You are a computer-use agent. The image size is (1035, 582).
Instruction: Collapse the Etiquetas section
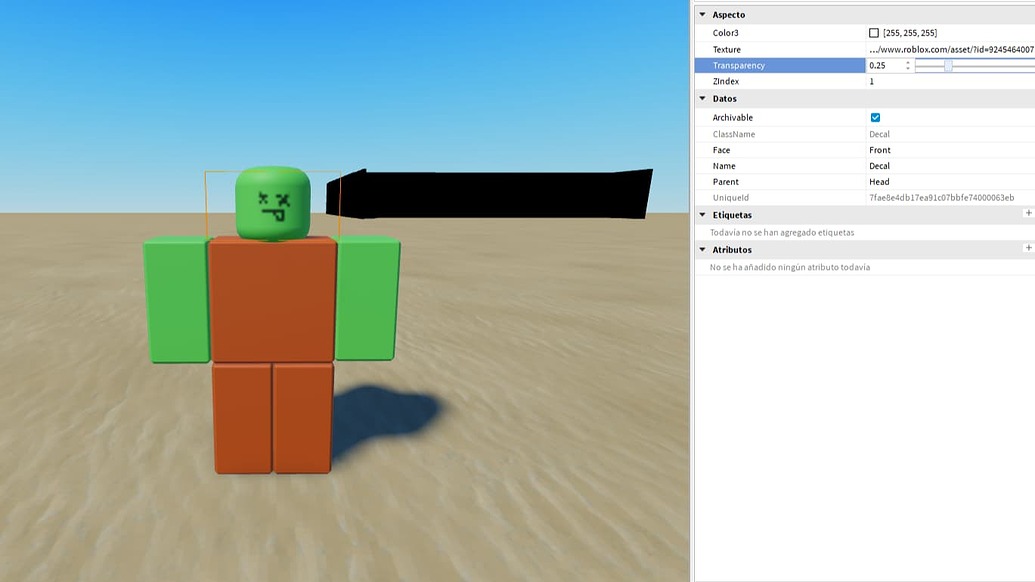(704, 214)
